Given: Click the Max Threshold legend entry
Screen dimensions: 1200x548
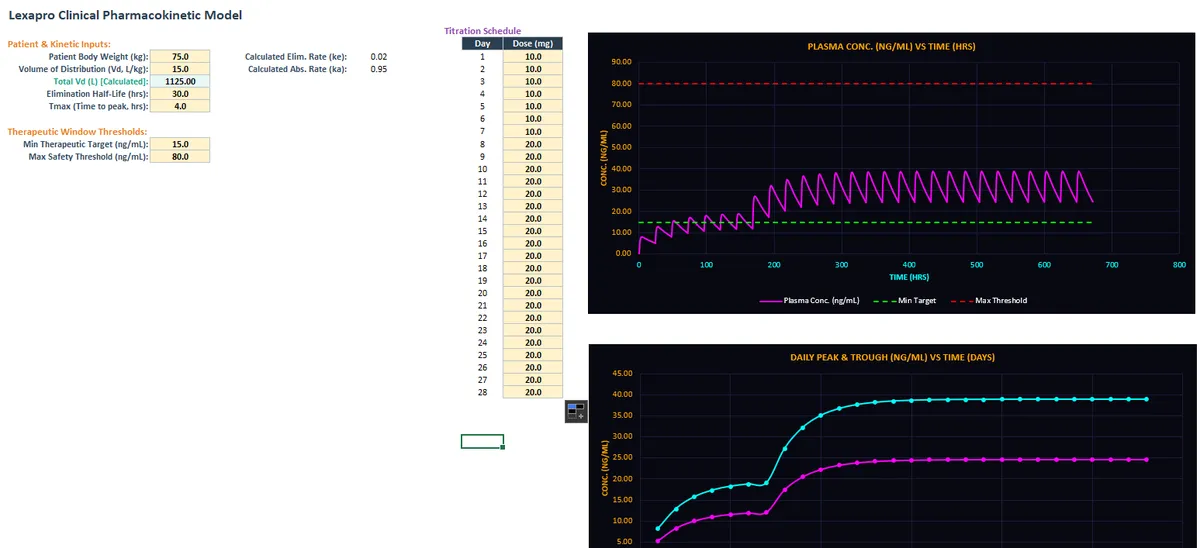Looking at the screenshot, I should tap(988, 300).
